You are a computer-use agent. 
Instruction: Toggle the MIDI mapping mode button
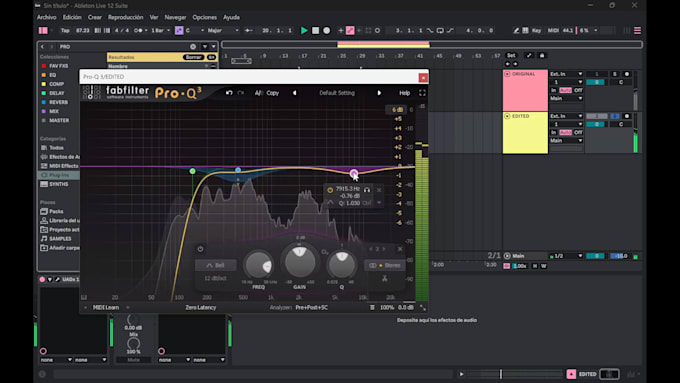coord(553,30)
